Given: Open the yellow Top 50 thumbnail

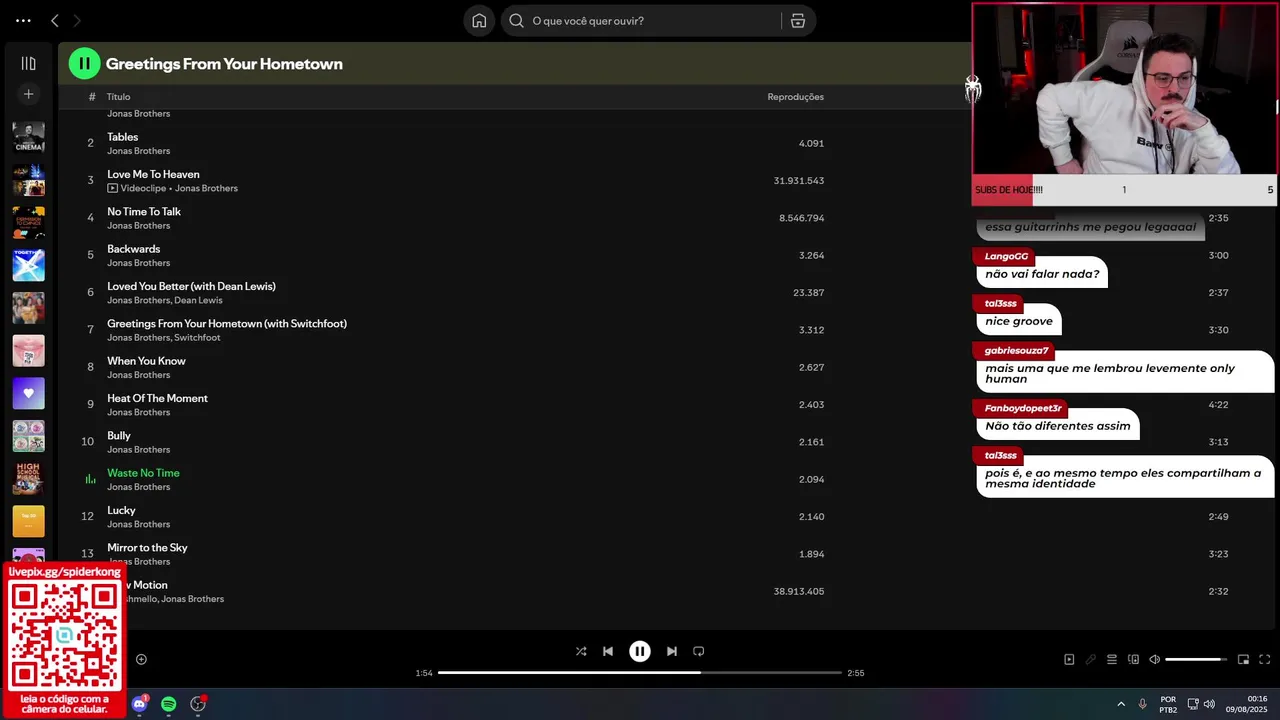Looking at the screenshot, I should (28, 521).
